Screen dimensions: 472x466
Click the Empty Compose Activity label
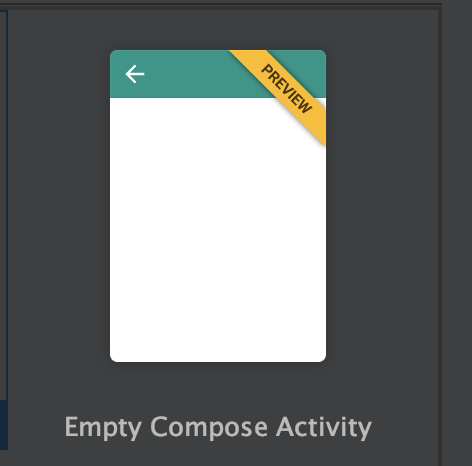pyautogui.click(x=218, y=427)
